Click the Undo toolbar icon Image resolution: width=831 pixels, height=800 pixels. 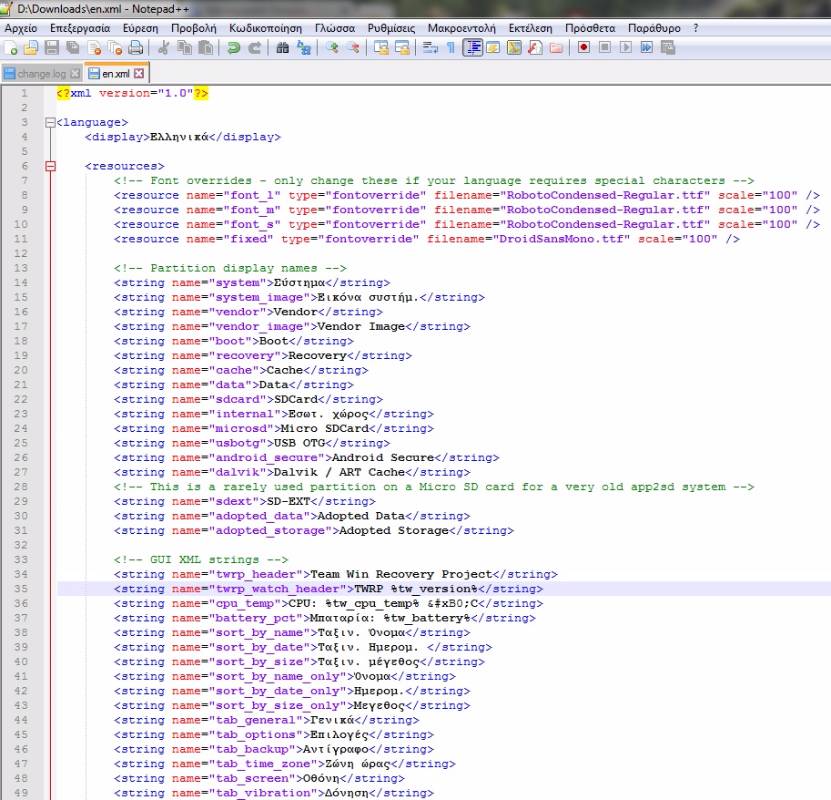click(x=234, y=48)
